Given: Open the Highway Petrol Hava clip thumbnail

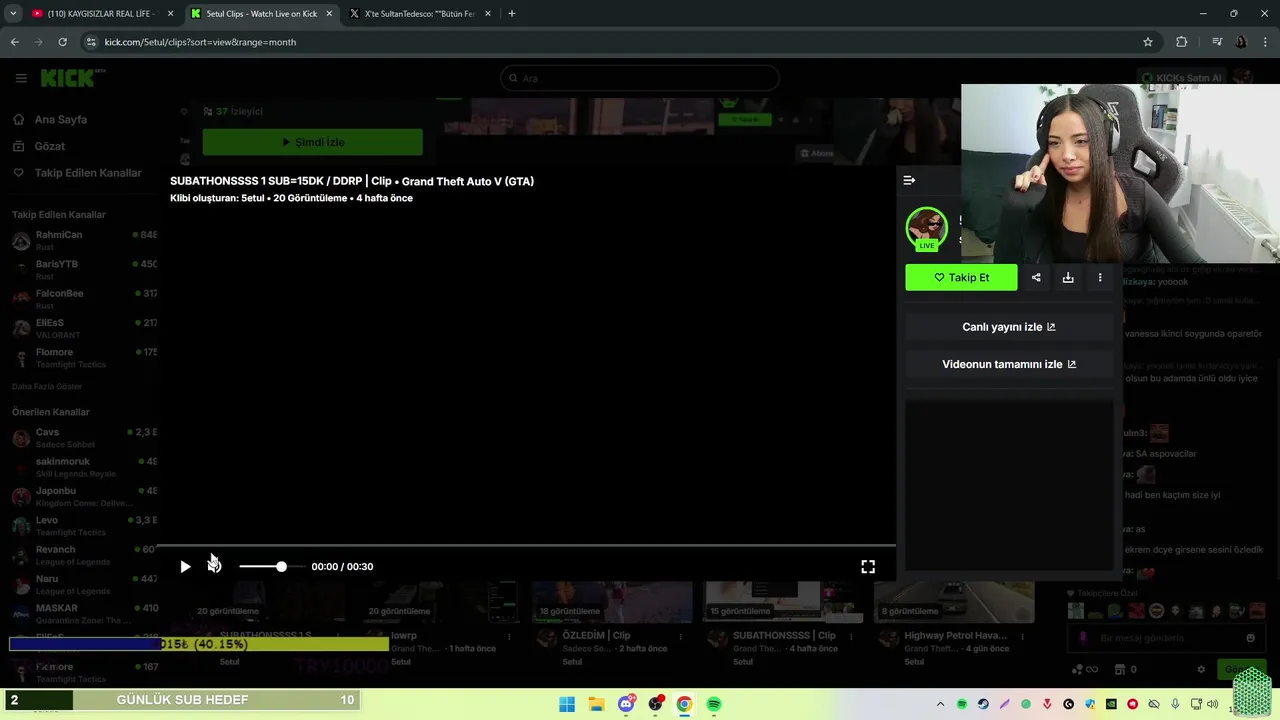Looking at the screenshot, I should tap(953, 602).
